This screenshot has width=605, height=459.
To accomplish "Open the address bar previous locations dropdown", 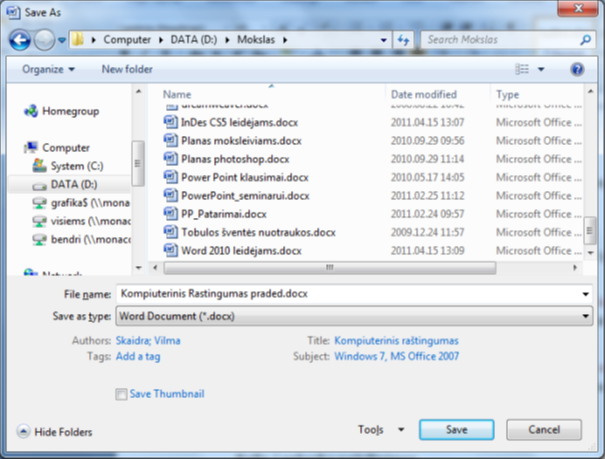I will point(384,40).
